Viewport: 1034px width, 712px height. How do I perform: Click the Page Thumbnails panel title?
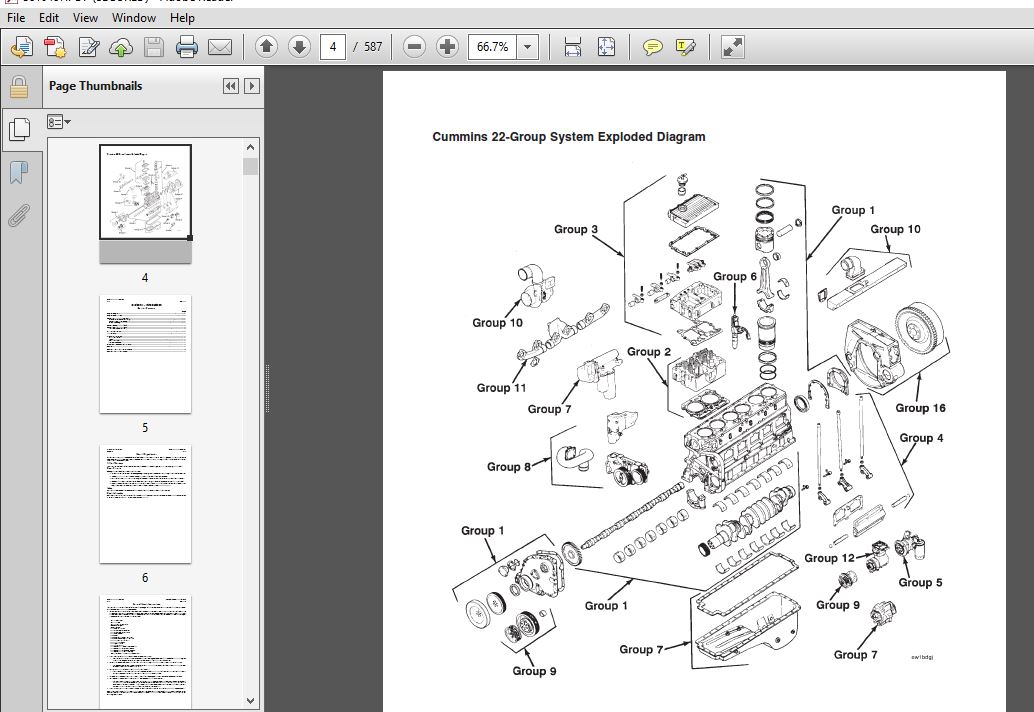coord(96,86)
